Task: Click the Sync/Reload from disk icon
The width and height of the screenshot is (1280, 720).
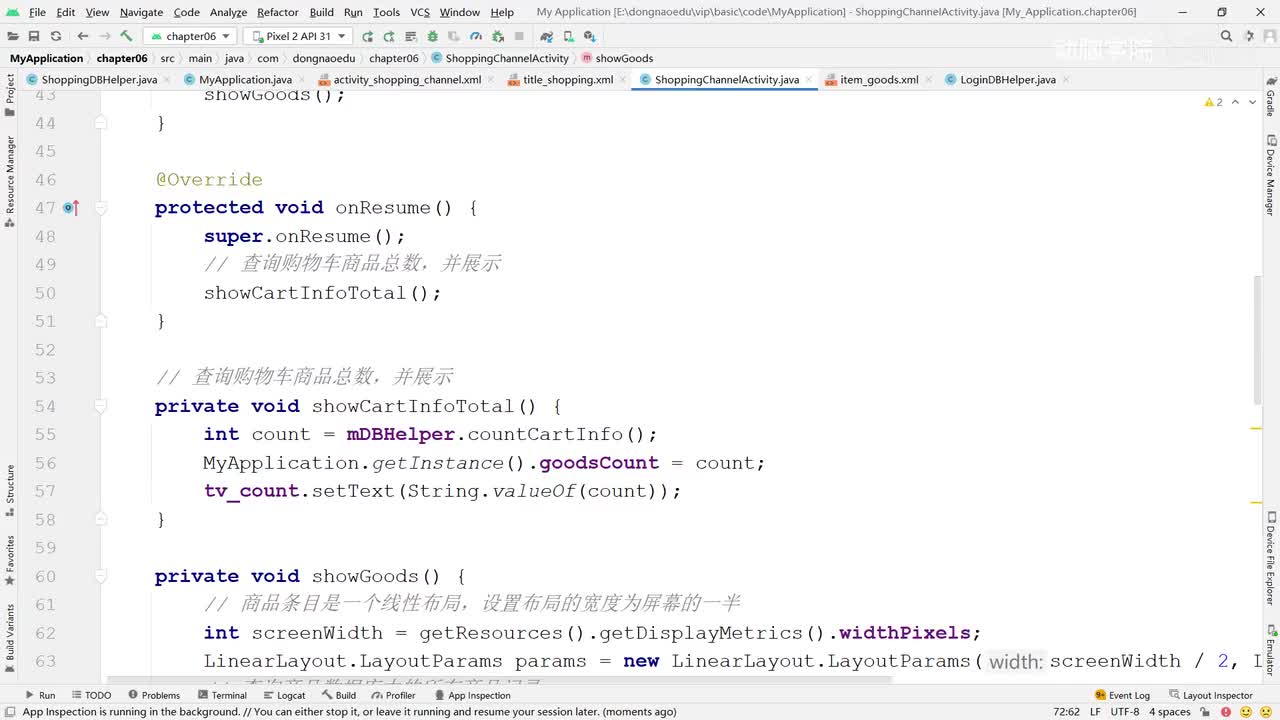Action: coord(56,36)
